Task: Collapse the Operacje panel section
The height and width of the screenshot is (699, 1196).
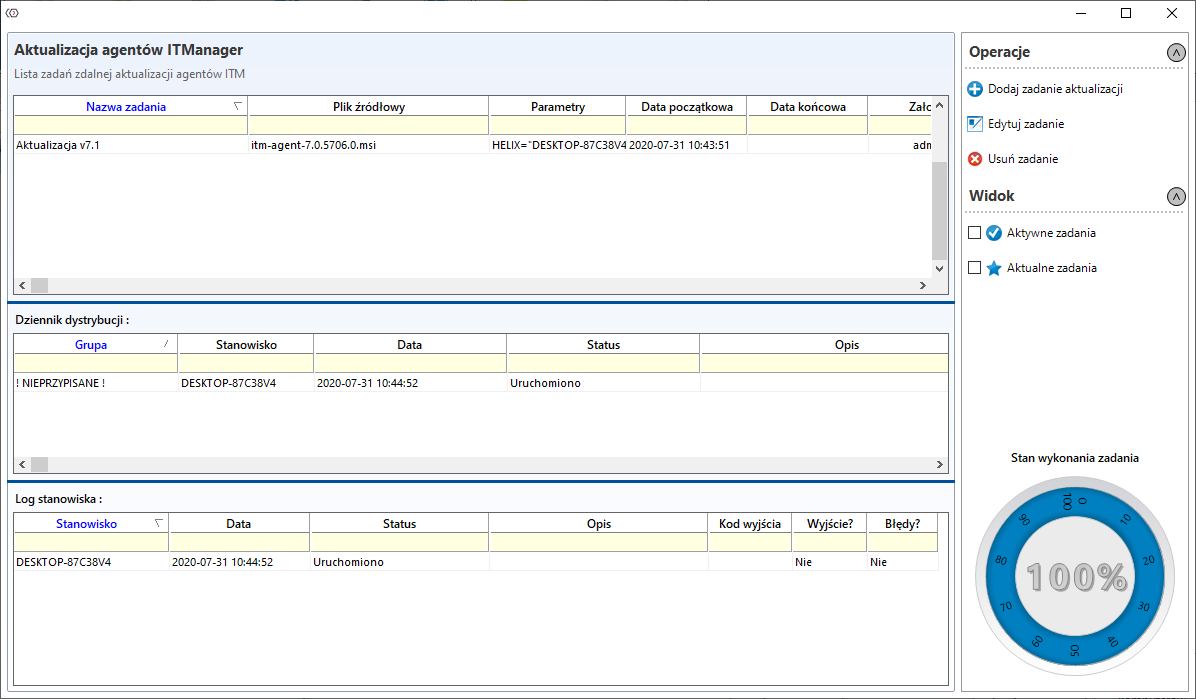Action: (1176, 53)
